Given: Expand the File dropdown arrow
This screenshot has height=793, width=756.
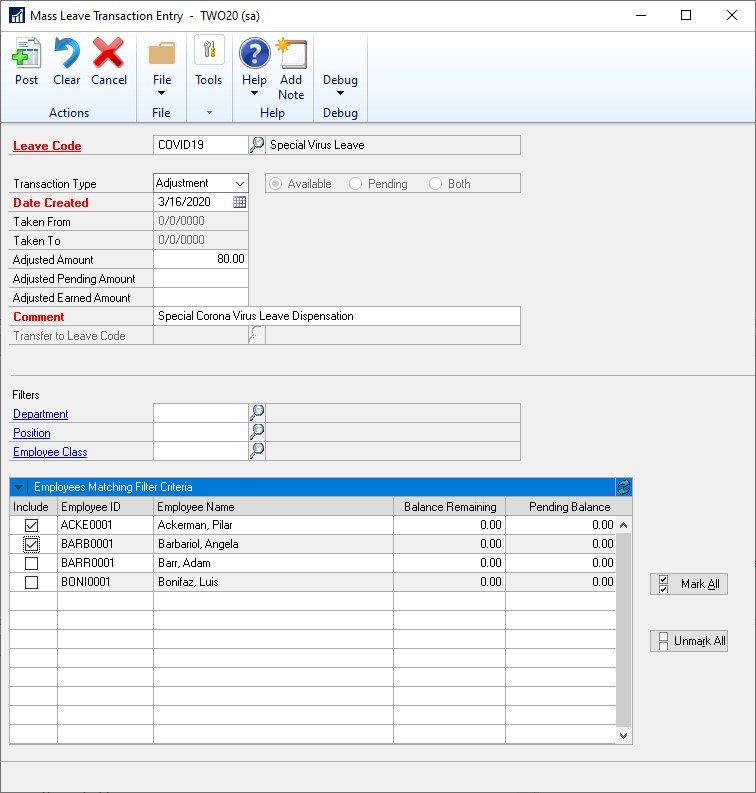Looking at the screenshot, I should 161,93.
